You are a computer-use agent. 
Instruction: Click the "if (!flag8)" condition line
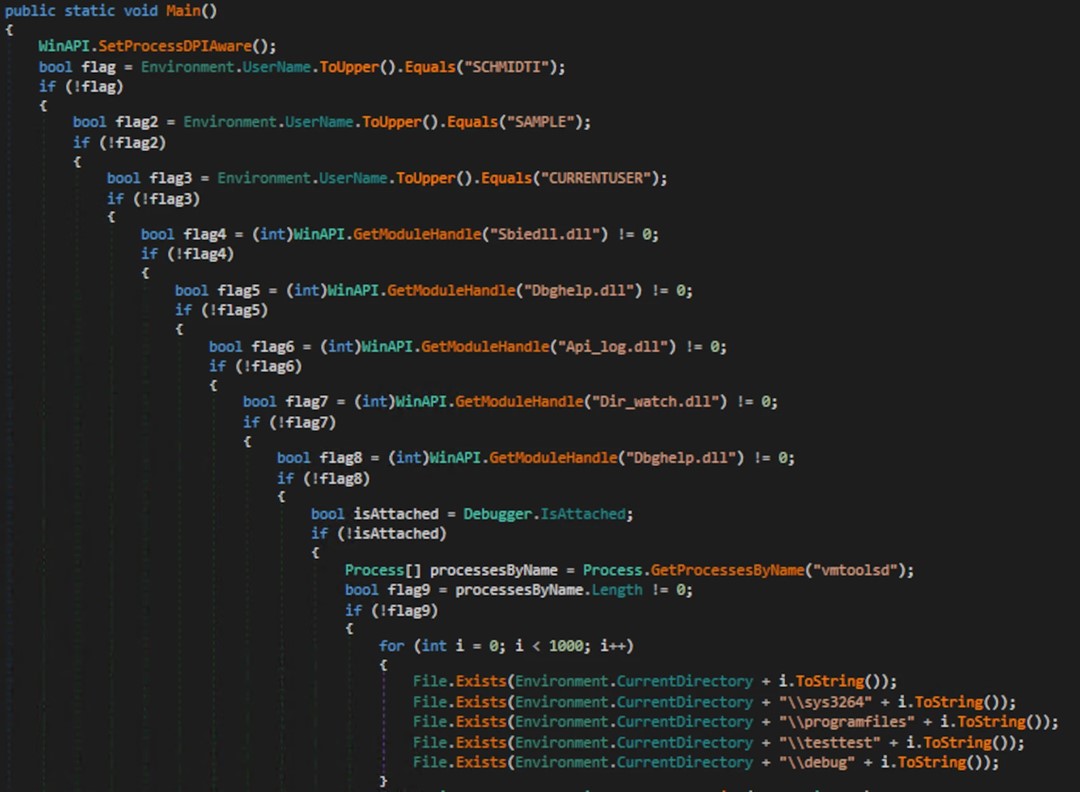(323, 479)
